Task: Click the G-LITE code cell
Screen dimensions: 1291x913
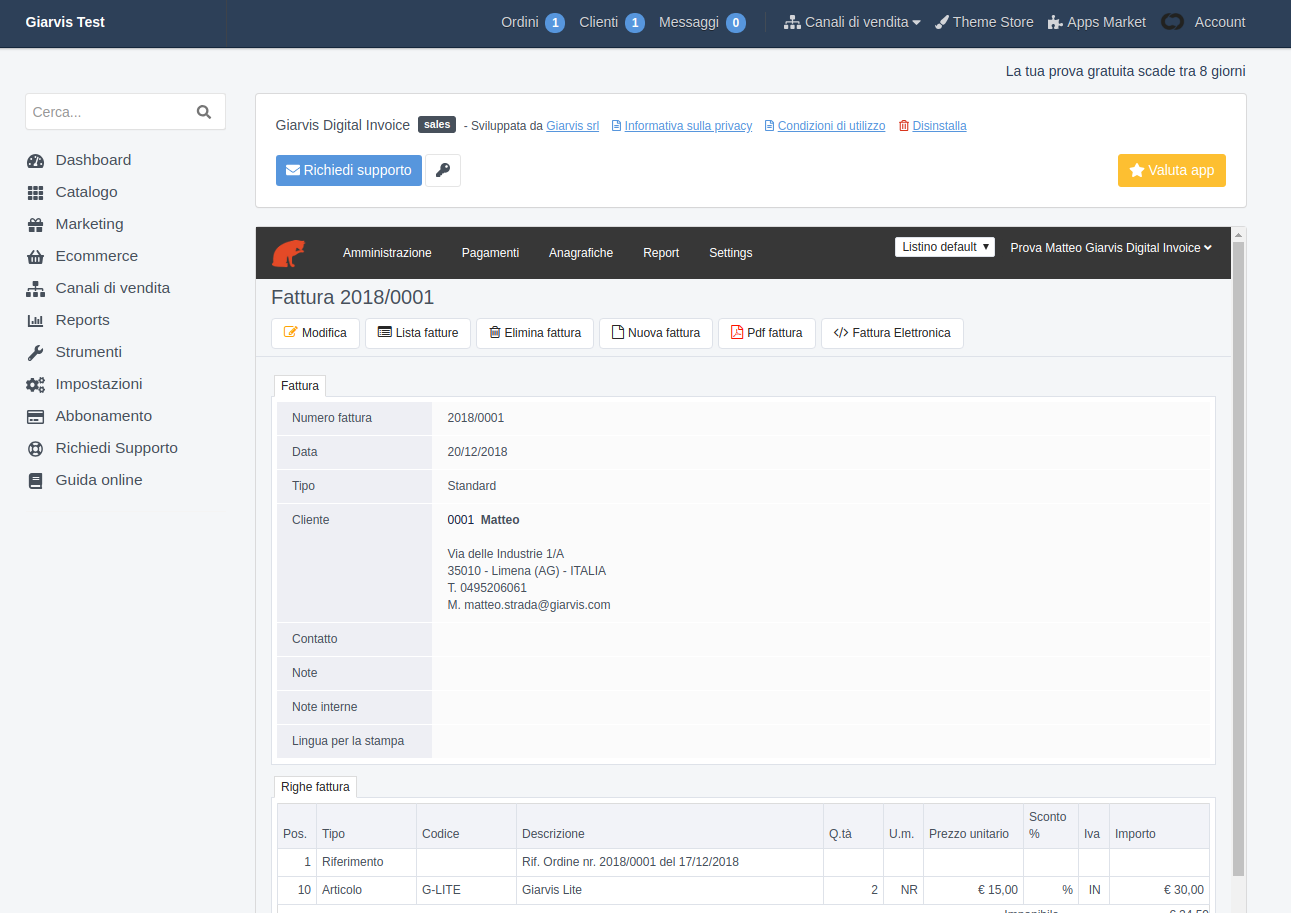Action: point(466,890)
